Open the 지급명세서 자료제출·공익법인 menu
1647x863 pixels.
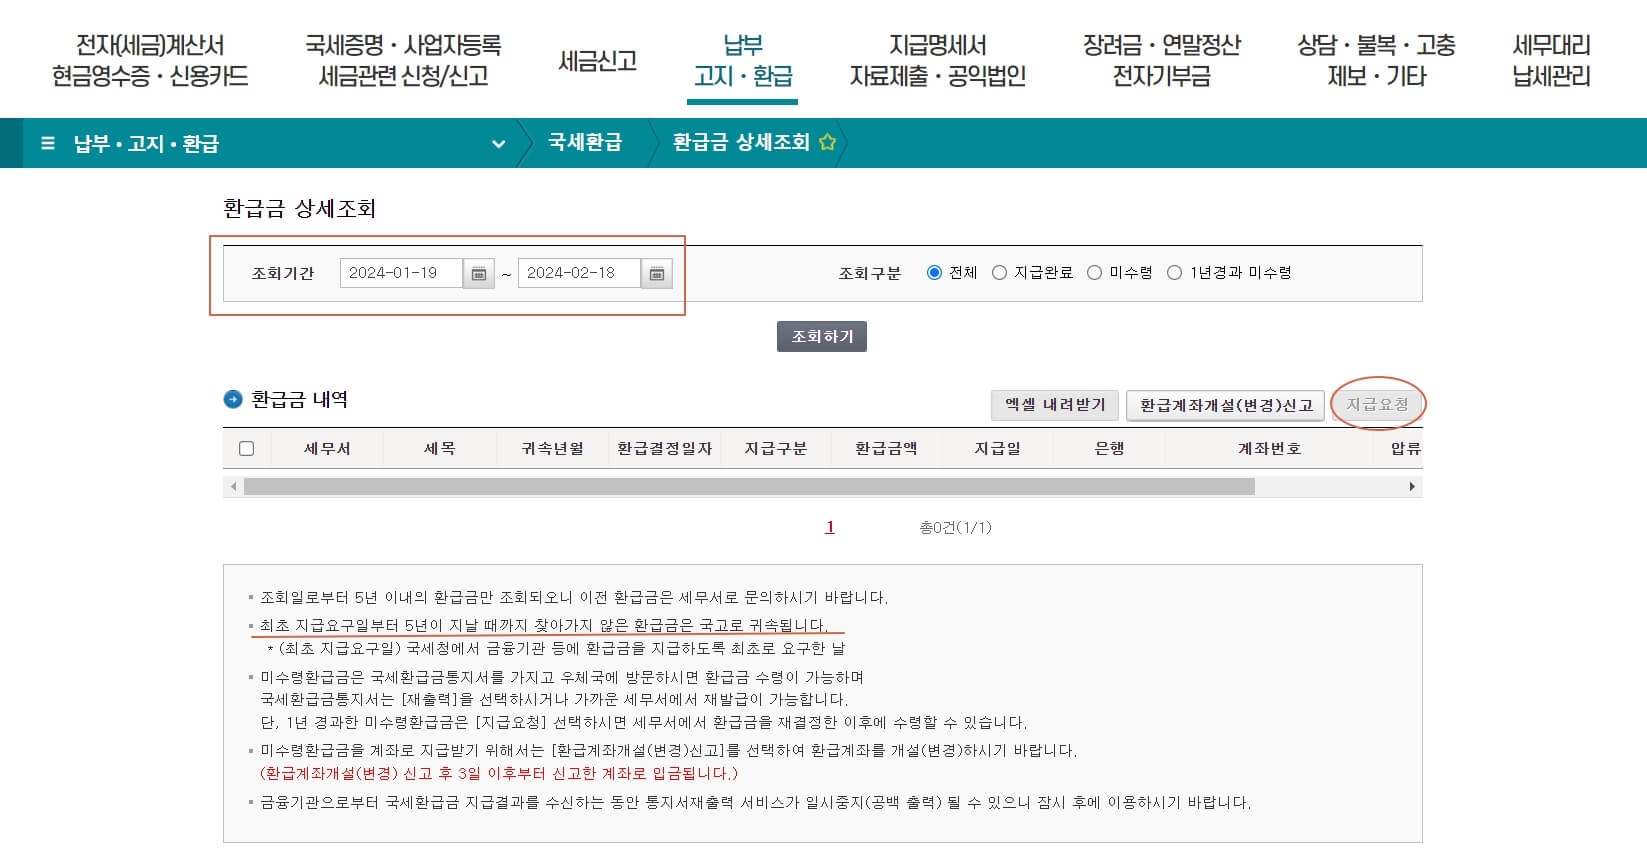(x=938, y=60)
